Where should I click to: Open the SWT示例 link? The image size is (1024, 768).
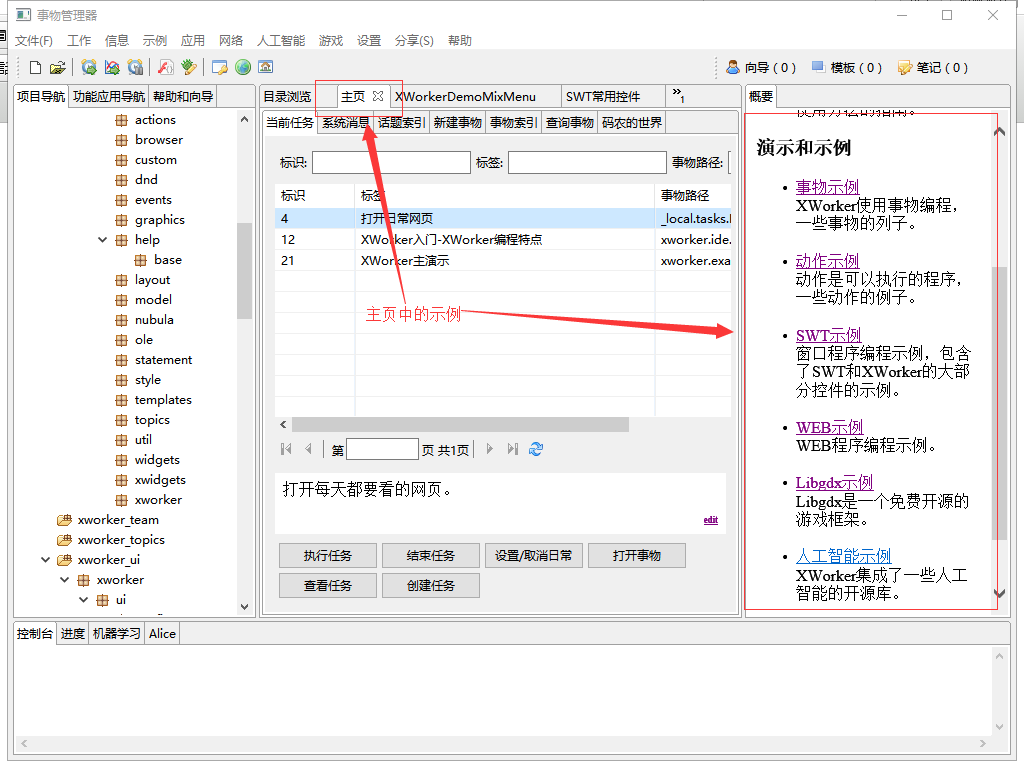point(828,336)
